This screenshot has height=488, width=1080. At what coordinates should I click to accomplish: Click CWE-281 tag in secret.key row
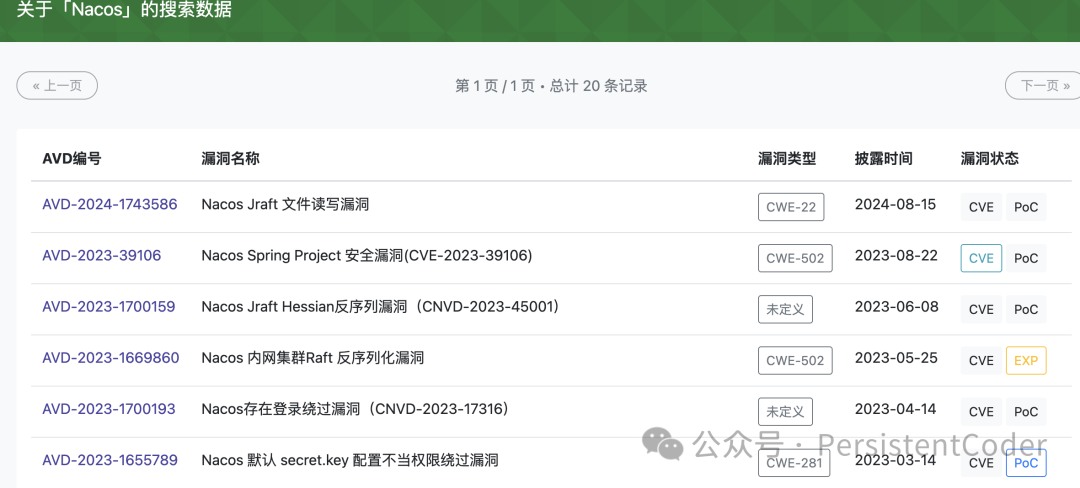pos(794,463)
